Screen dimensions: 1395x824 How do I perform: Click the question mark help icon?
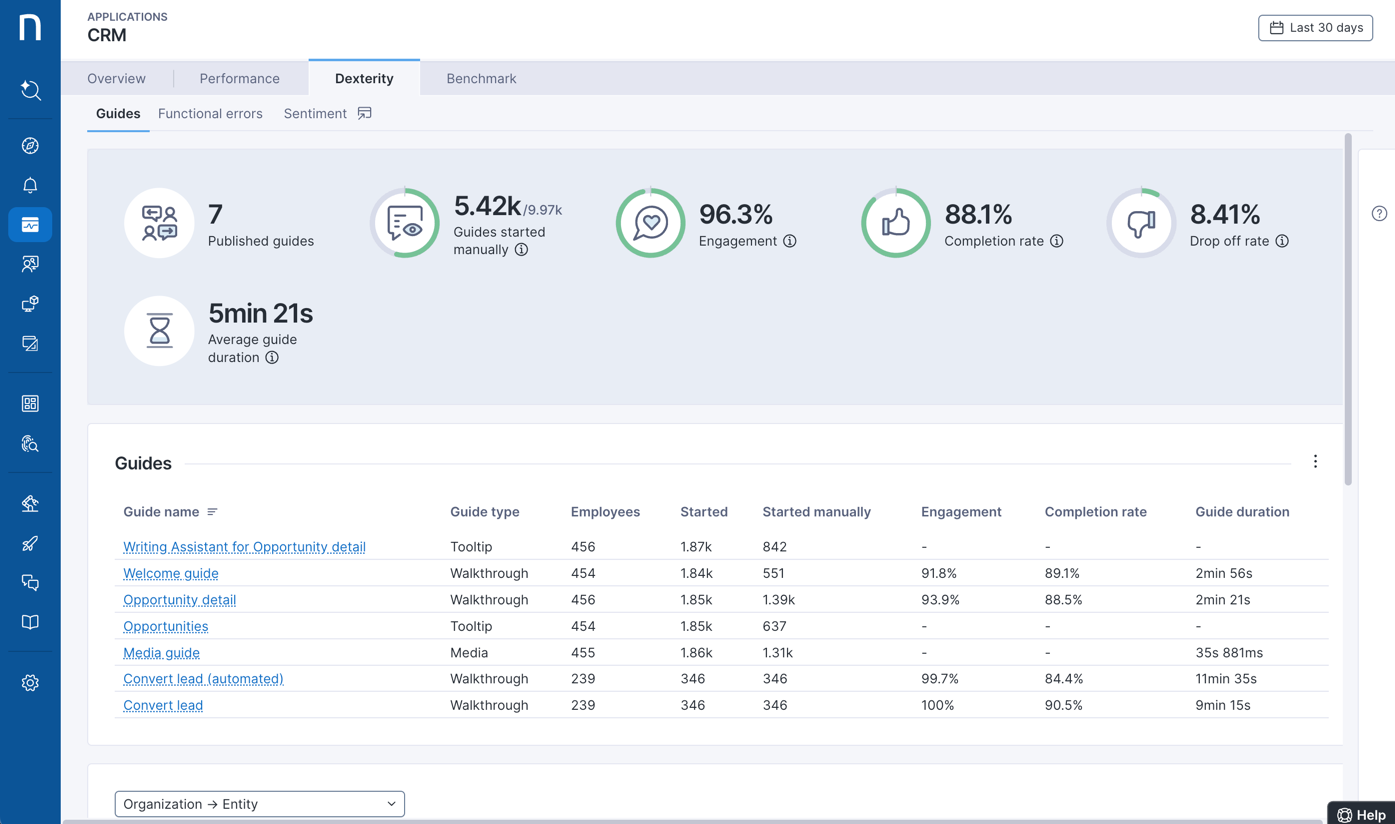tap(1379, 213)
